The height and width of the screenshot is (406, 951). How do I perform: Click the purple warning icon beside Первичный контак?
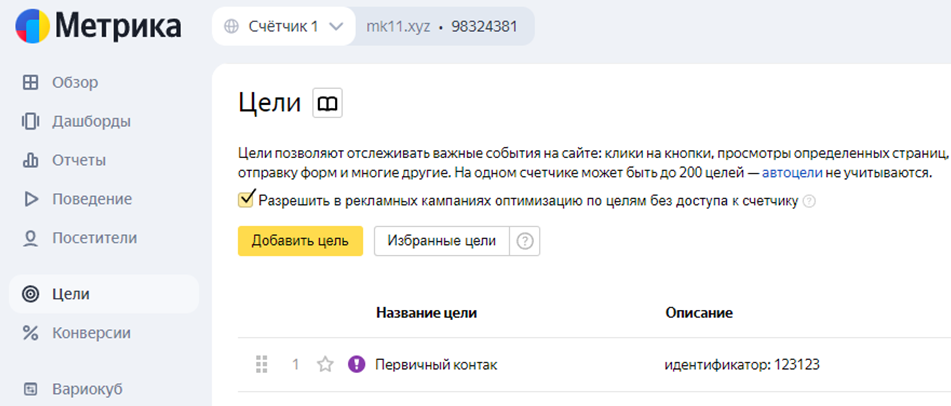pos(357,364)
